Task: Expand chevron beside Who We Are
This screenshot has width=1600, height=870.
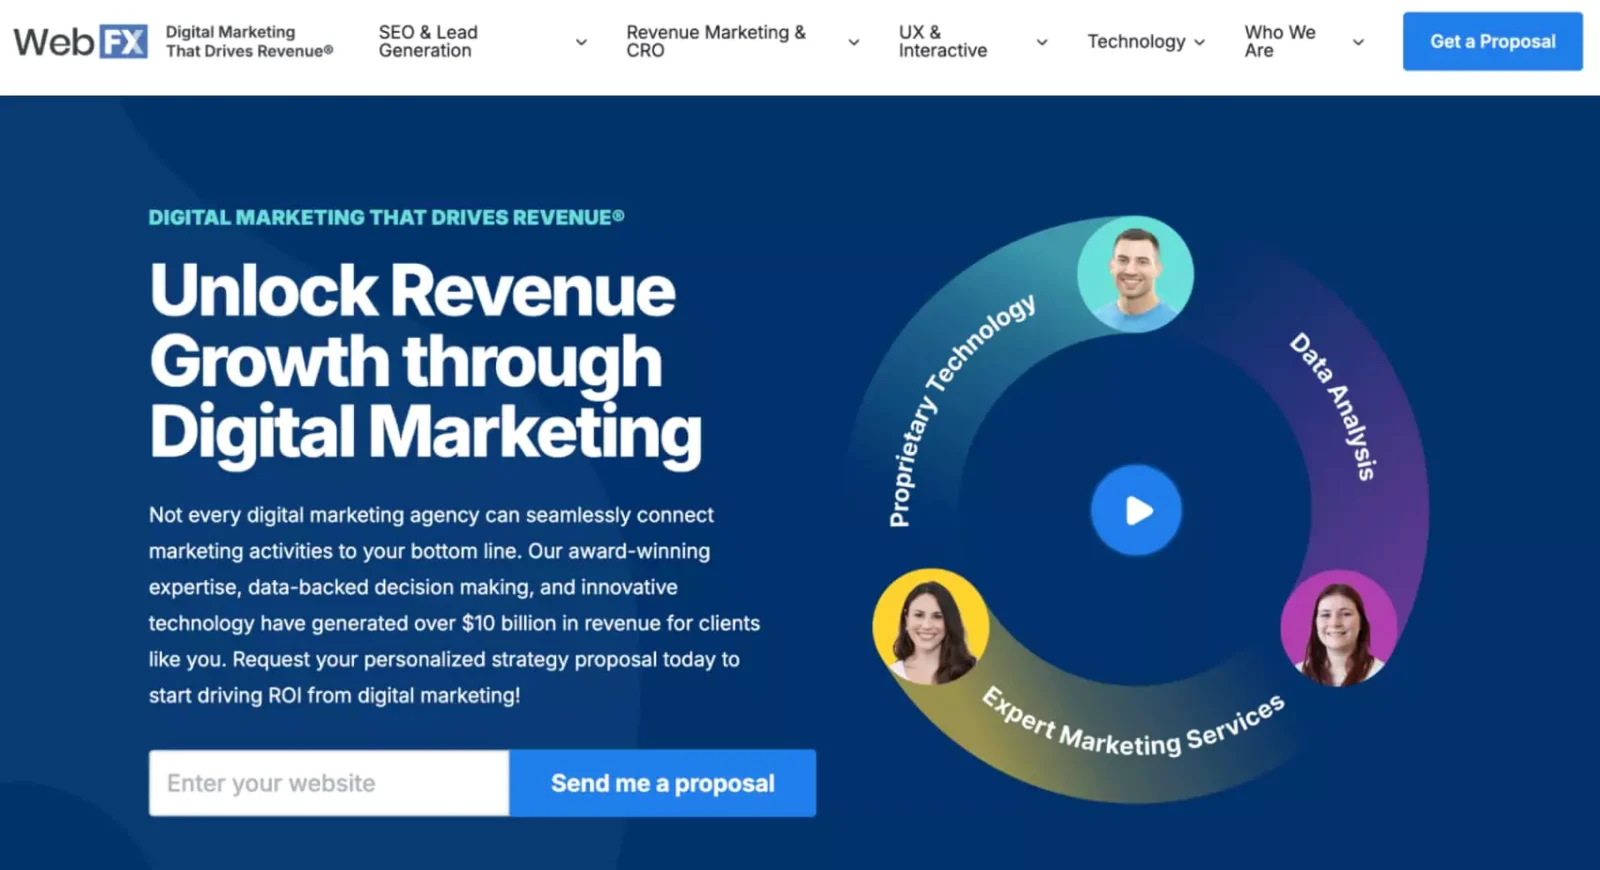Action: [x=1357, y=42]
